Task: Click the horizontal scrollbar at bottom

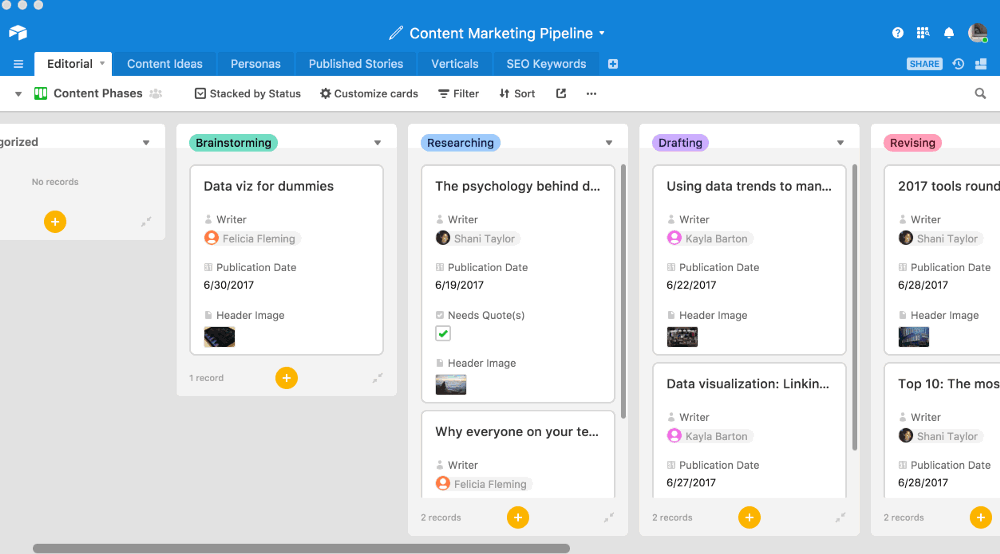Action: pyautogui.click(x=301, y=548)
